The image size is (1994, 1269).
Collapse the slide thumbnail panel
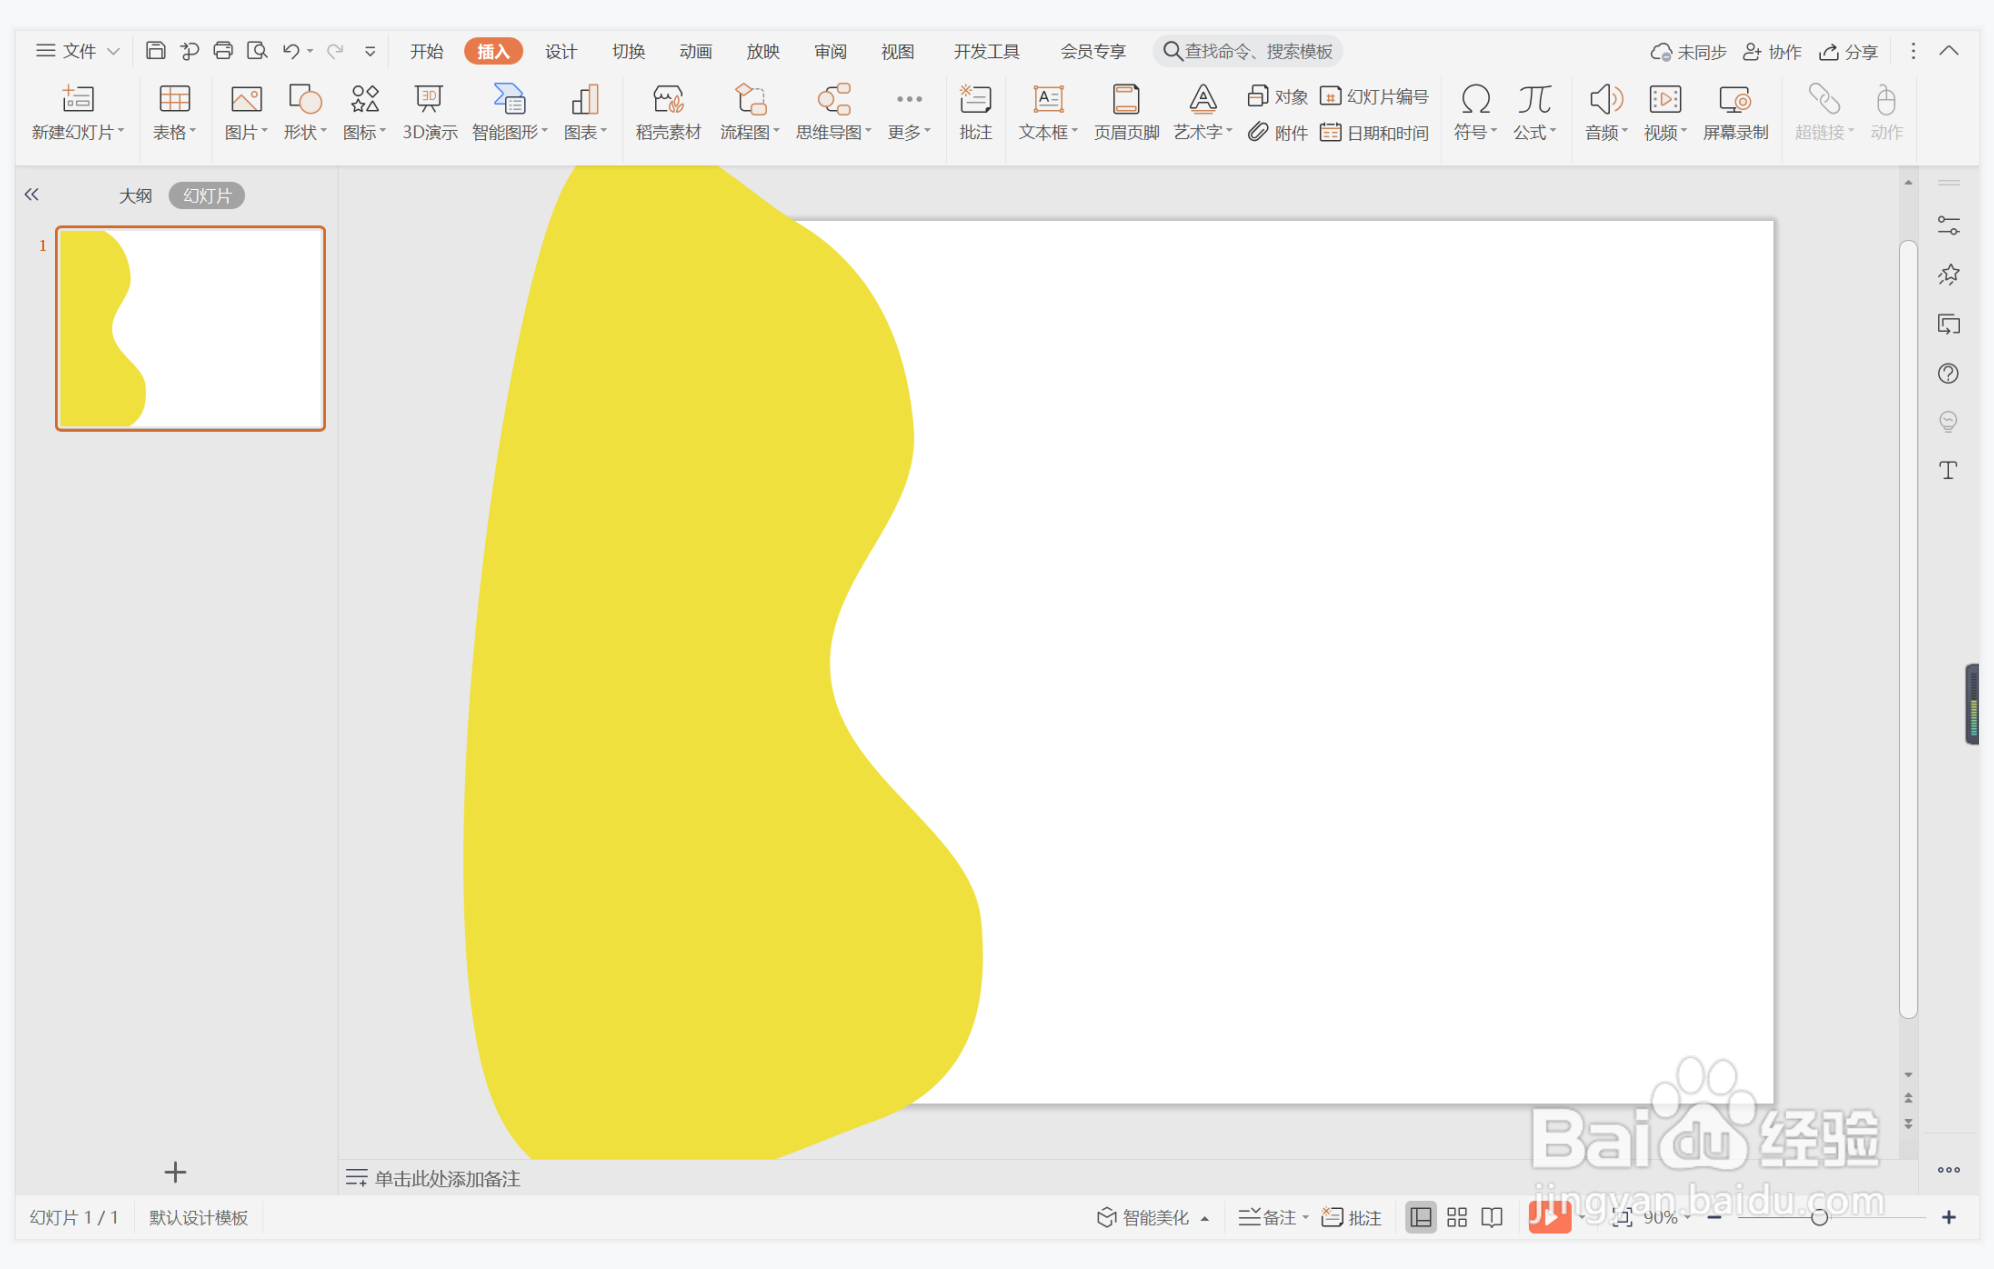[x=32, y=195]
